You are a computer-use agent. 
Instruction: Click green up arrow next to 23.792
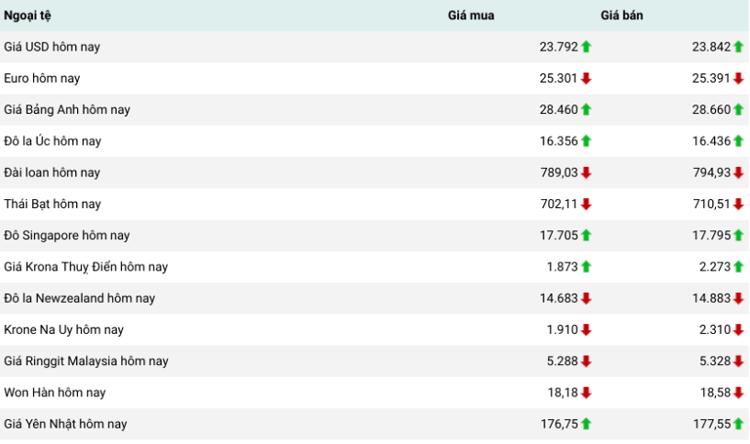[586, 47]
